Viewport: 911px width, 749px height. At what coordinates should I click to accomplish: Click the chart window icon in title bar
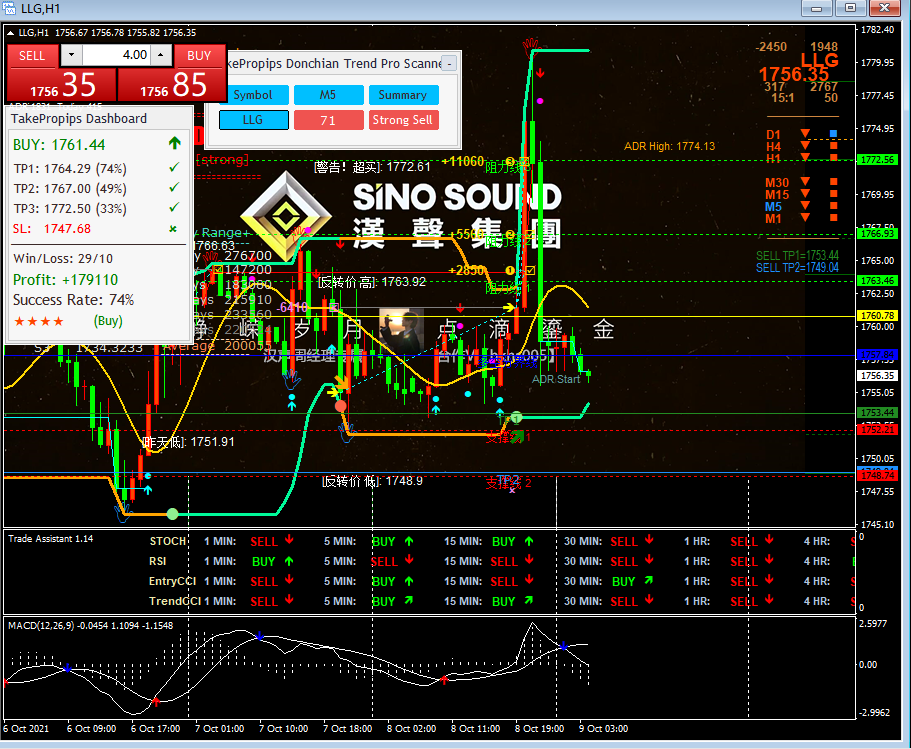coord(9,8)
